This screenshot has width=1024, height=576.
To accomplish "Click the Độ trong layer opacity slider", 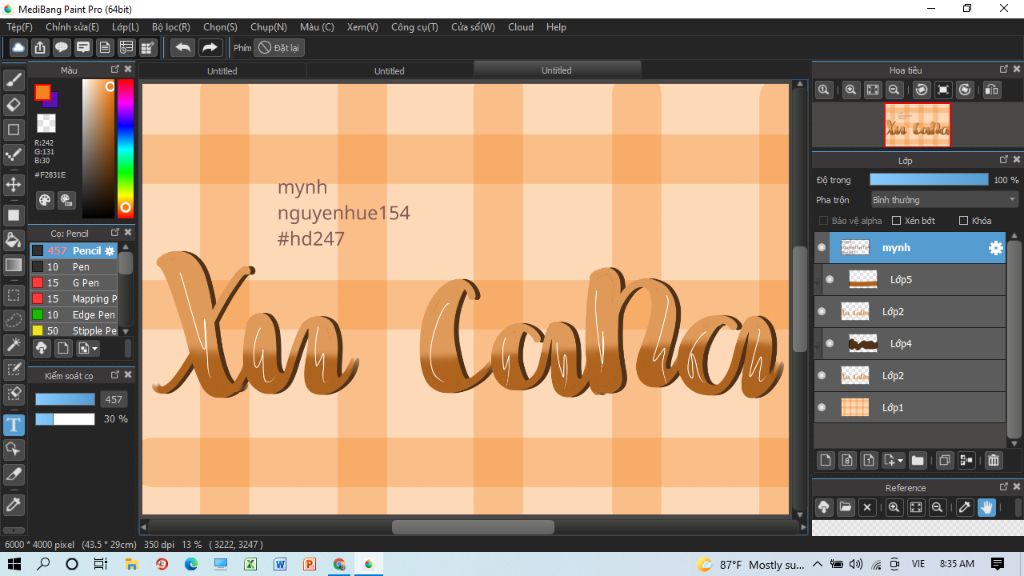I will [929, 180].
